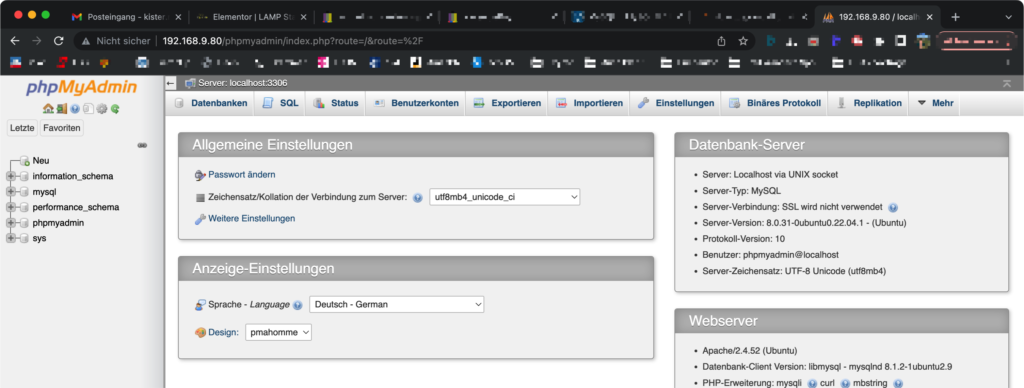Click database icon next to sys
Viewport: 1024px width, 388px height.
[x=24, y=238]
